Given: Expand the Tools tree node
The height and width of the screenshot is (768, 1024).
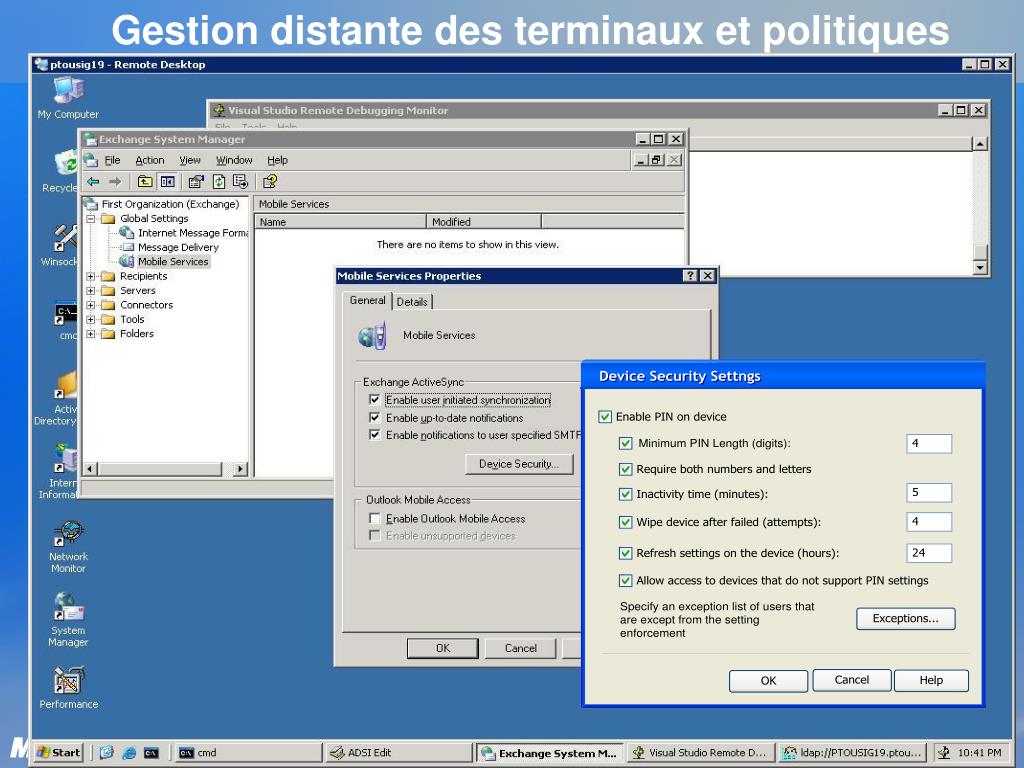Looking at the screenshot, I should (x=91, y=319).
